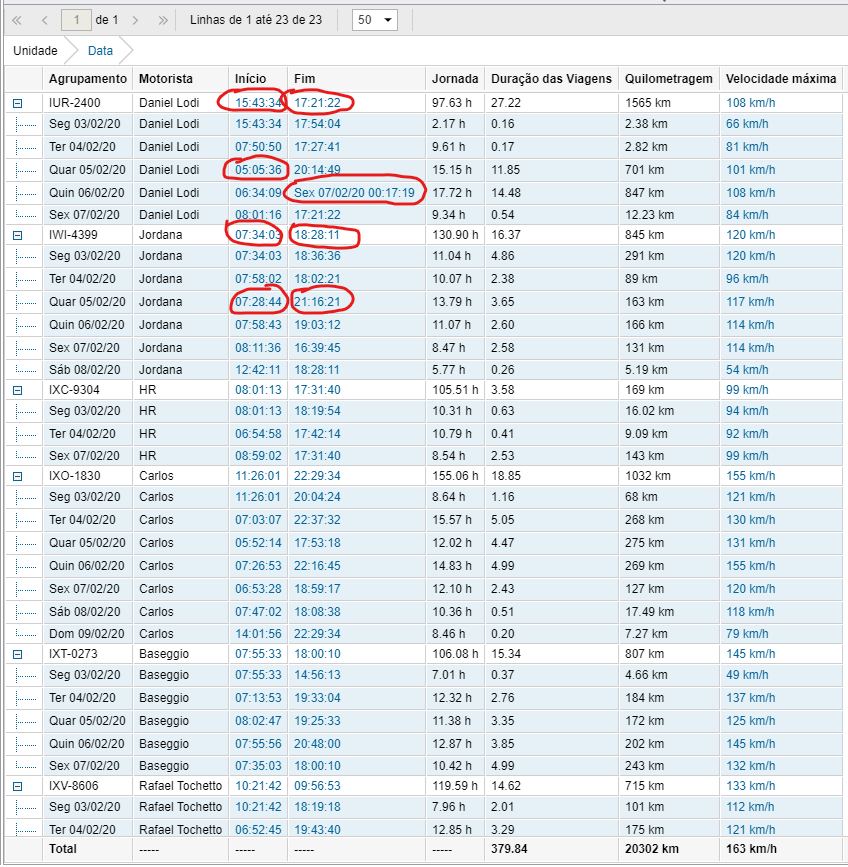Select the Unidade breadcrumb tab

click(x=34, y=50)
